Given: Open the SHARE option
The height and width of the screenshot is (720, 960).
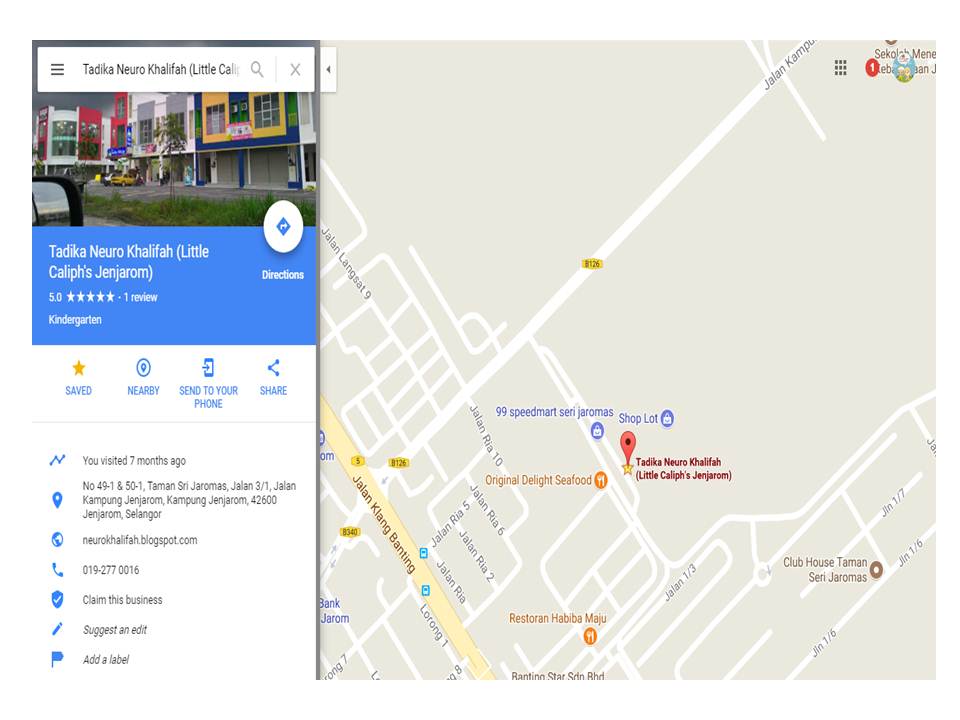Looking at the screenshot, I should point(273,377).
